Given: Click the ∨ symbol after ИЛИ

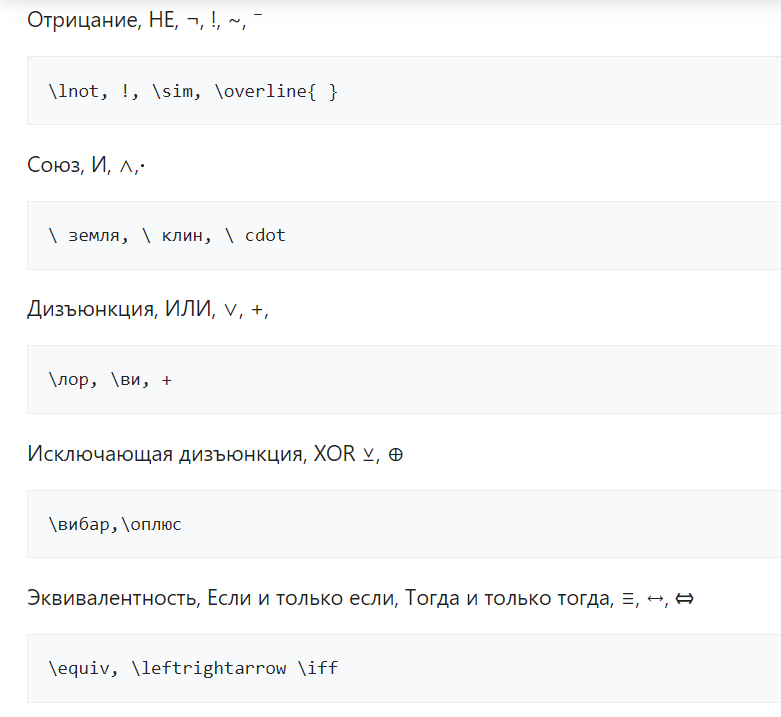Looking at the screenshot, I should (x=230, y=310).
